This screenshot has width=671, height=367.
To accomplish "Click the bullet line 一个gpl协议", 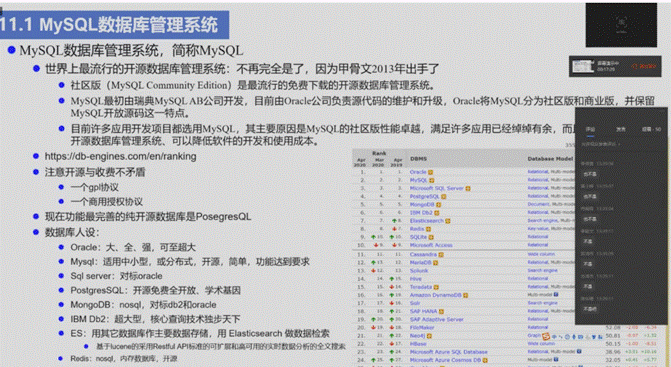I will point(95,187).
